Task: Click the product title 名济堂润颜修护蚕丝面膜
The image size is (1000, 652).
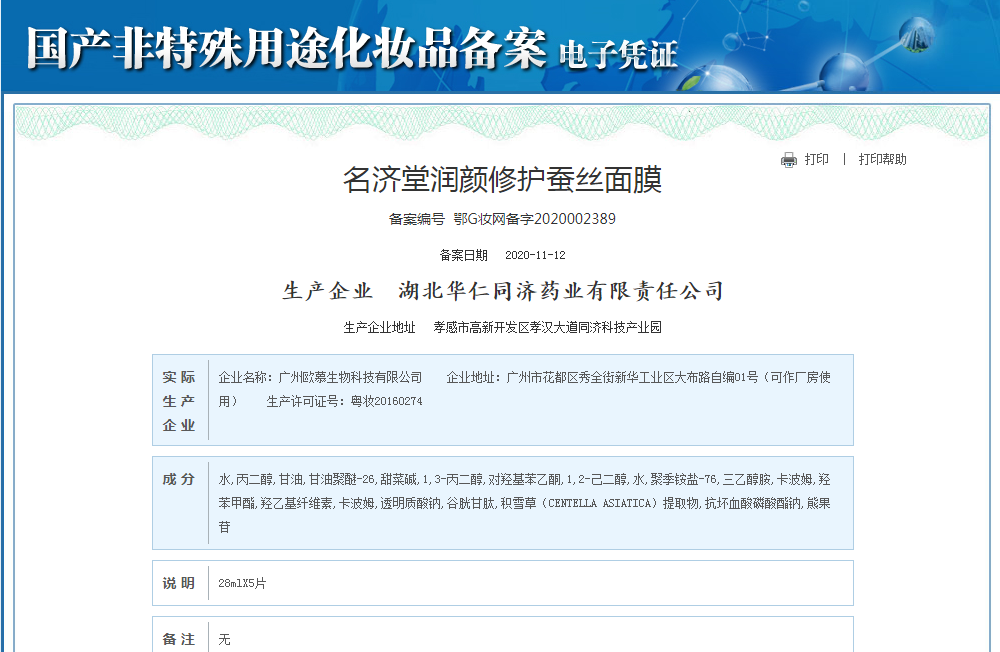Action: tap(502, 179)
